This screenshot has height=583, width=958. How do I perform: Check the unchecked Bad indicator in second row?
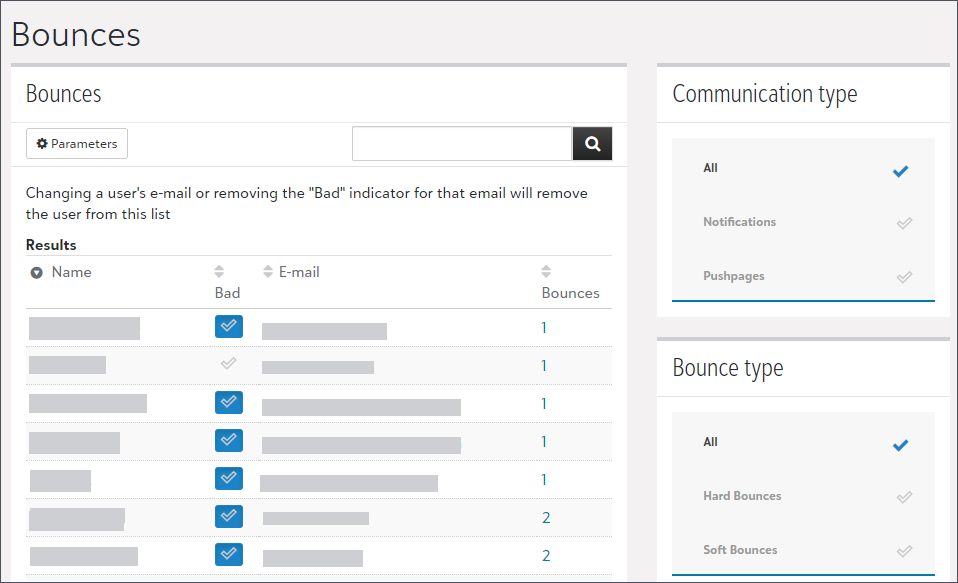(x=229, y=364)
